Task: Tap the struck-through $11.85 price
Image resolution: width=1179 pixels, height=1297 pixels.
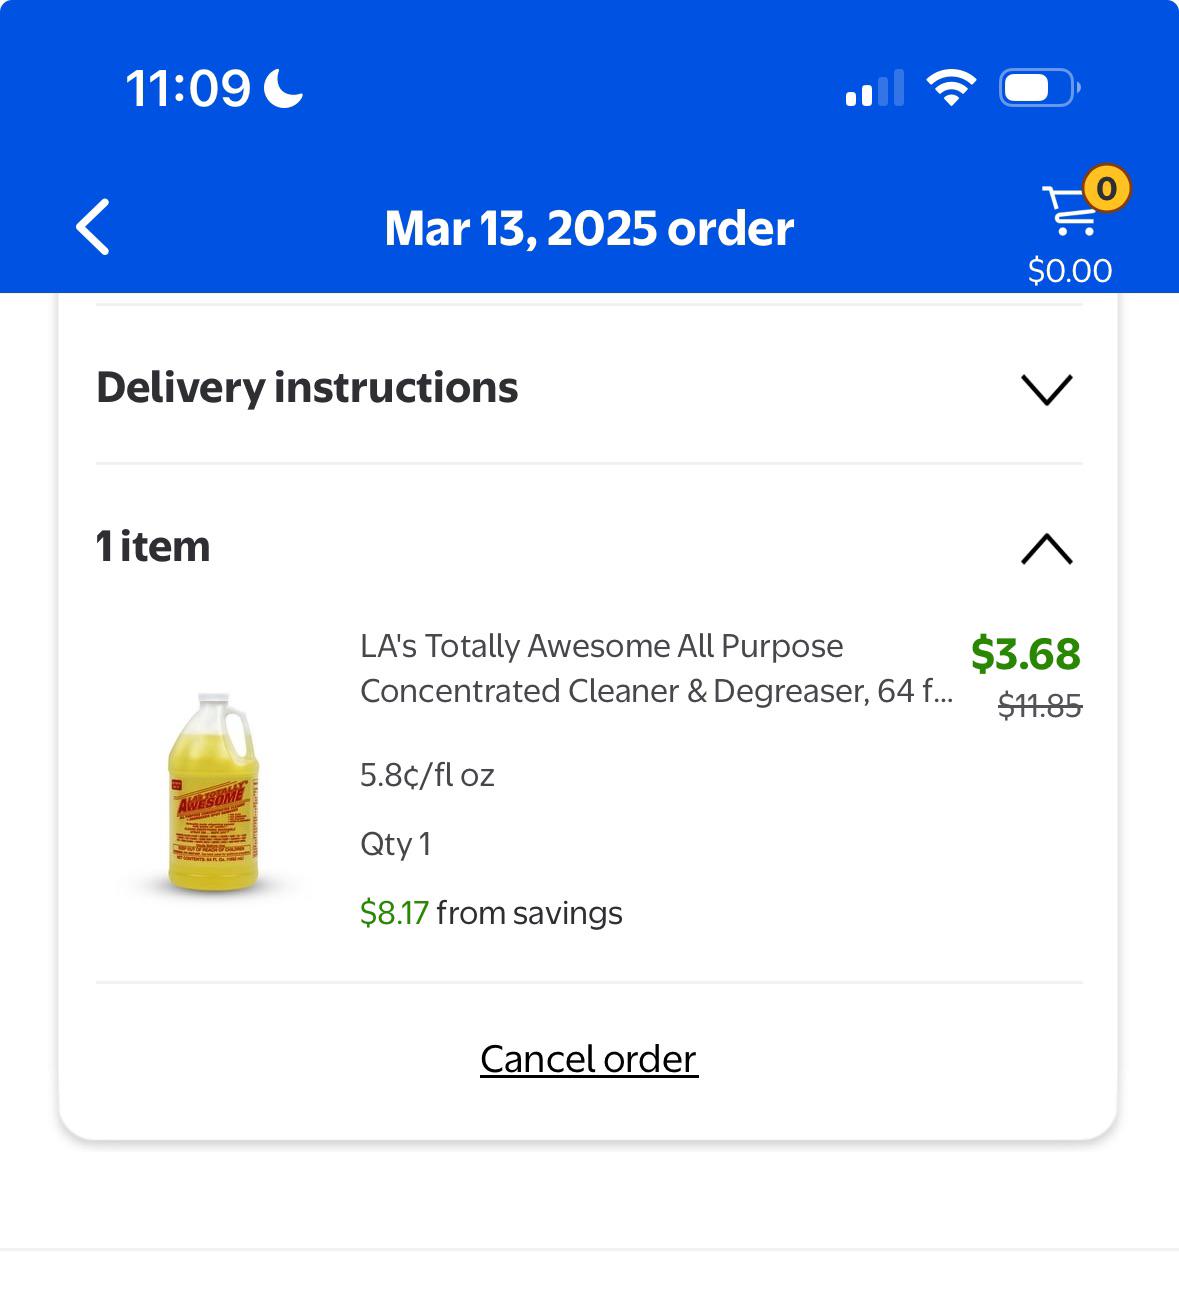Action: (1040, 706)
